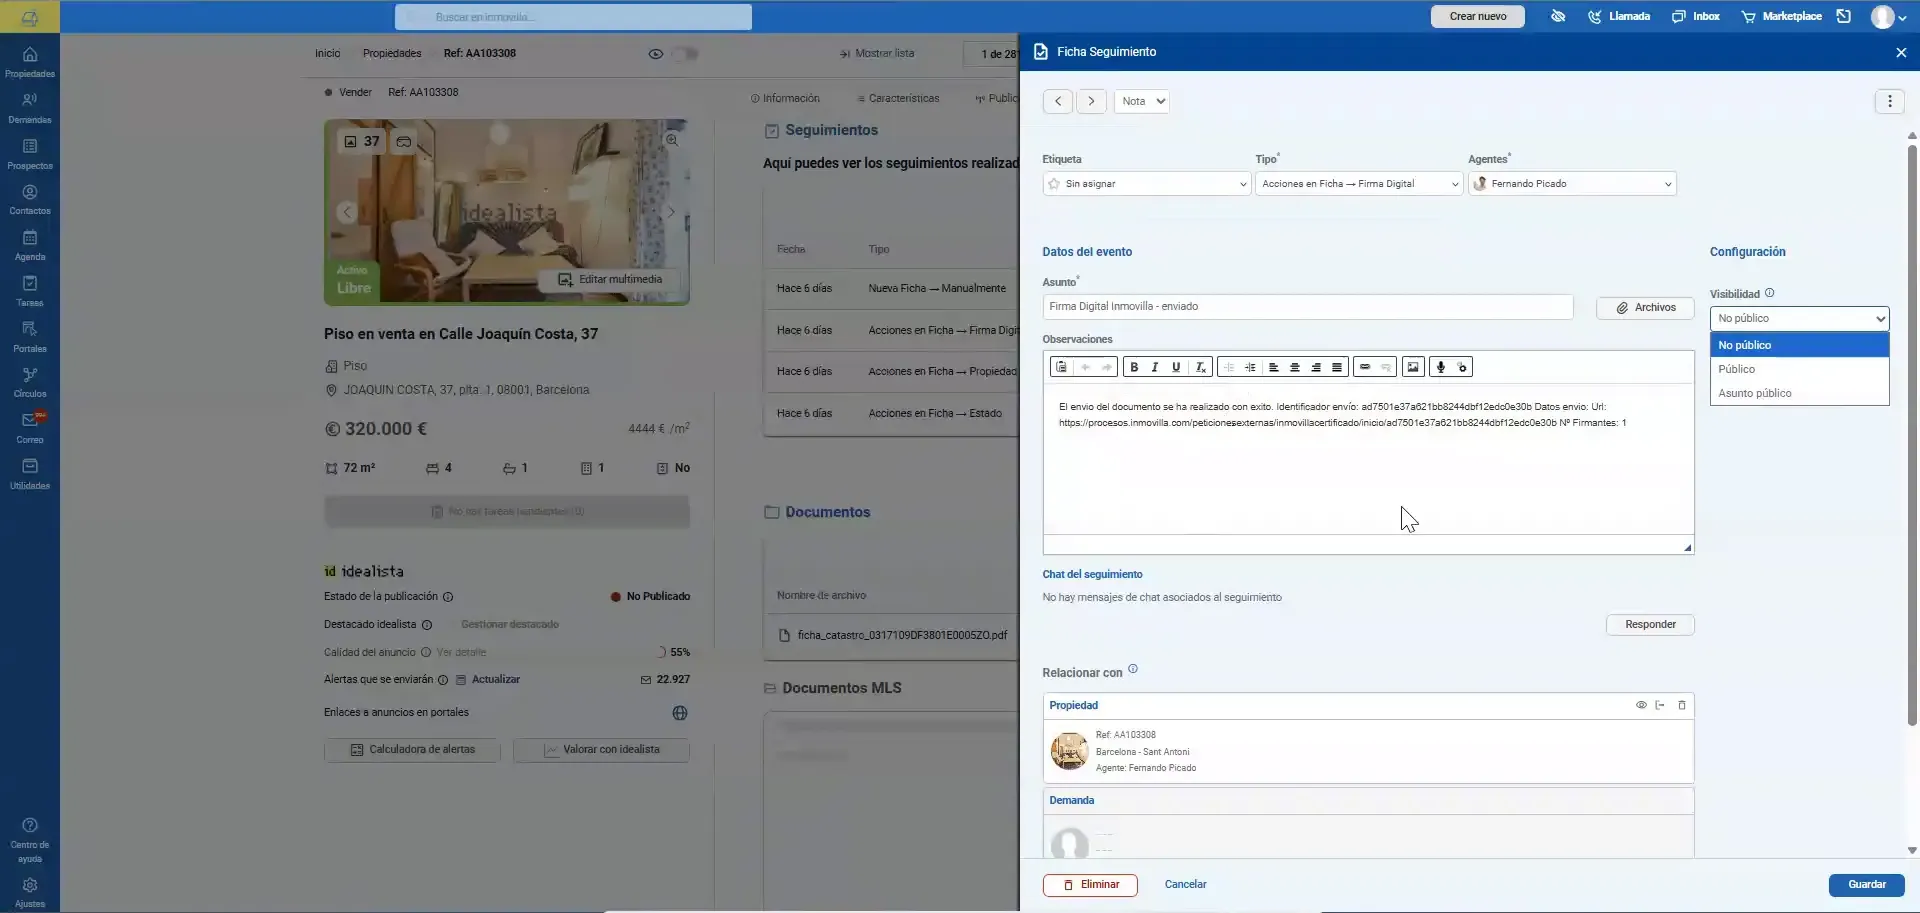Image resolution: width=1920 pixels, height=913 pixels.
Task: Select No público visibility option
Action: [x=1799, y=345]
